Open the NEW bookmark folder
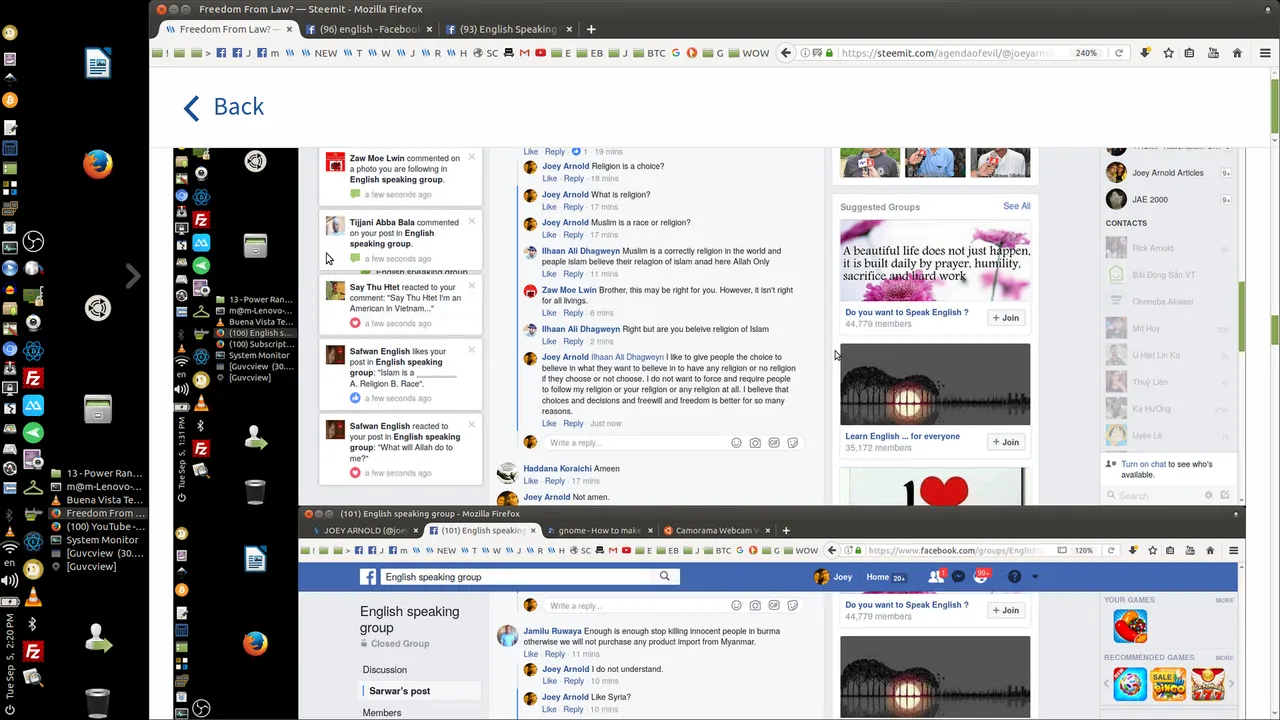Screen dimensions: 1280x720 click(x=319, y=53)
